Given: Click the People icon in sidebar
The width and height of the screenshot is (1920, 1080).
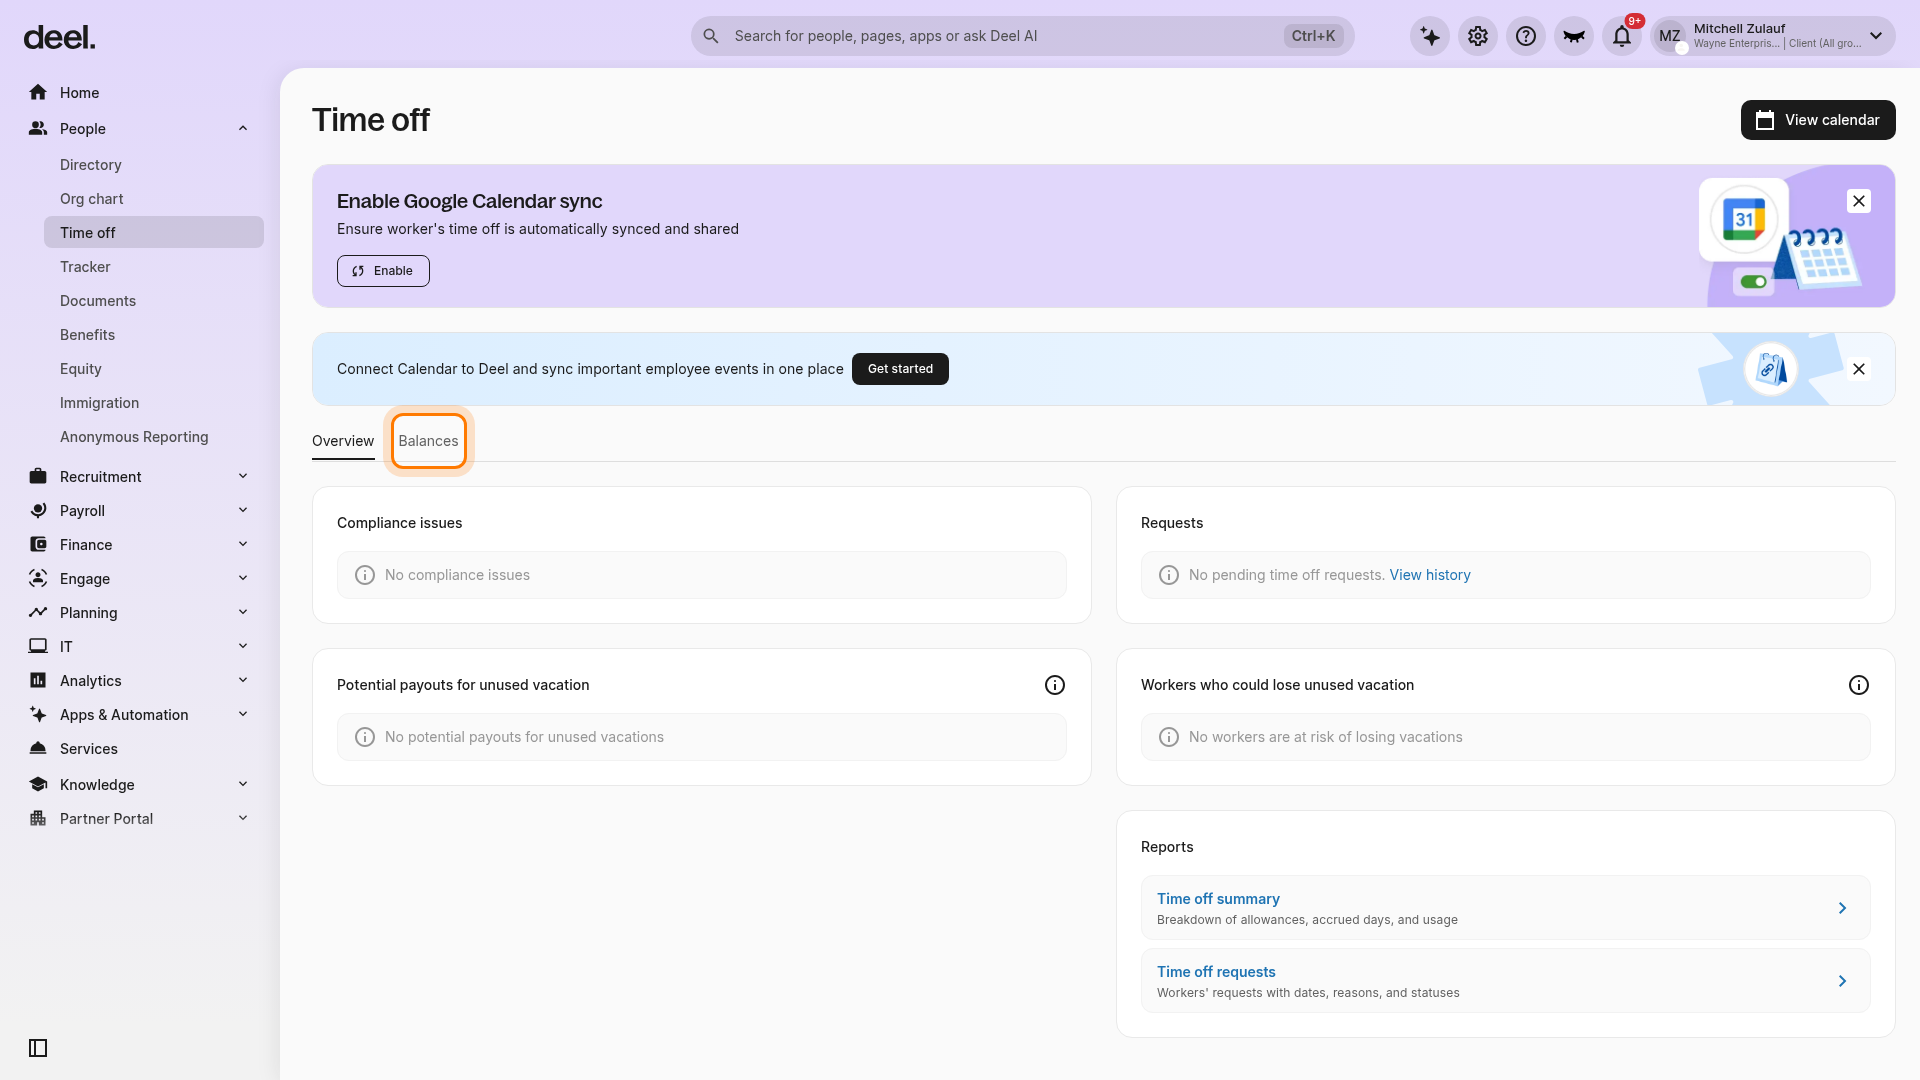Looking at the screenshot, I should (38, 128).
